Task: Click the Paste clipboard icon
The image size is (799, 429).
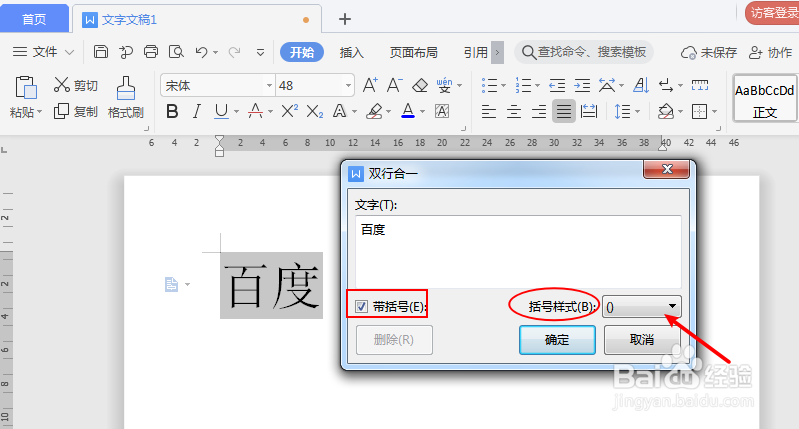Action: [25, 88]
